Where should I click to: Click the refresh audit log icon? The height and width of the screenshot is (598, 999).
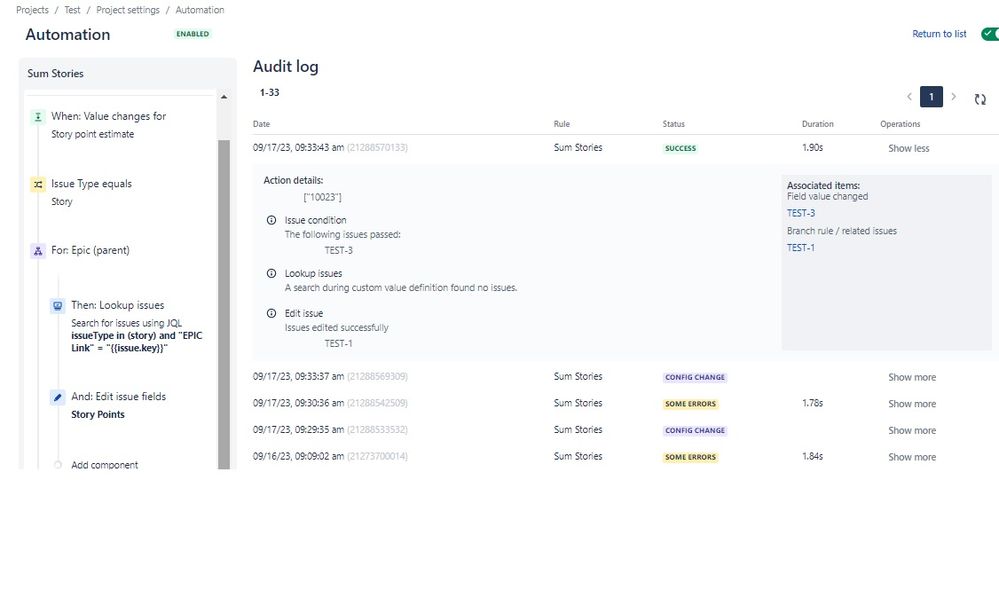tap(980, 99)
